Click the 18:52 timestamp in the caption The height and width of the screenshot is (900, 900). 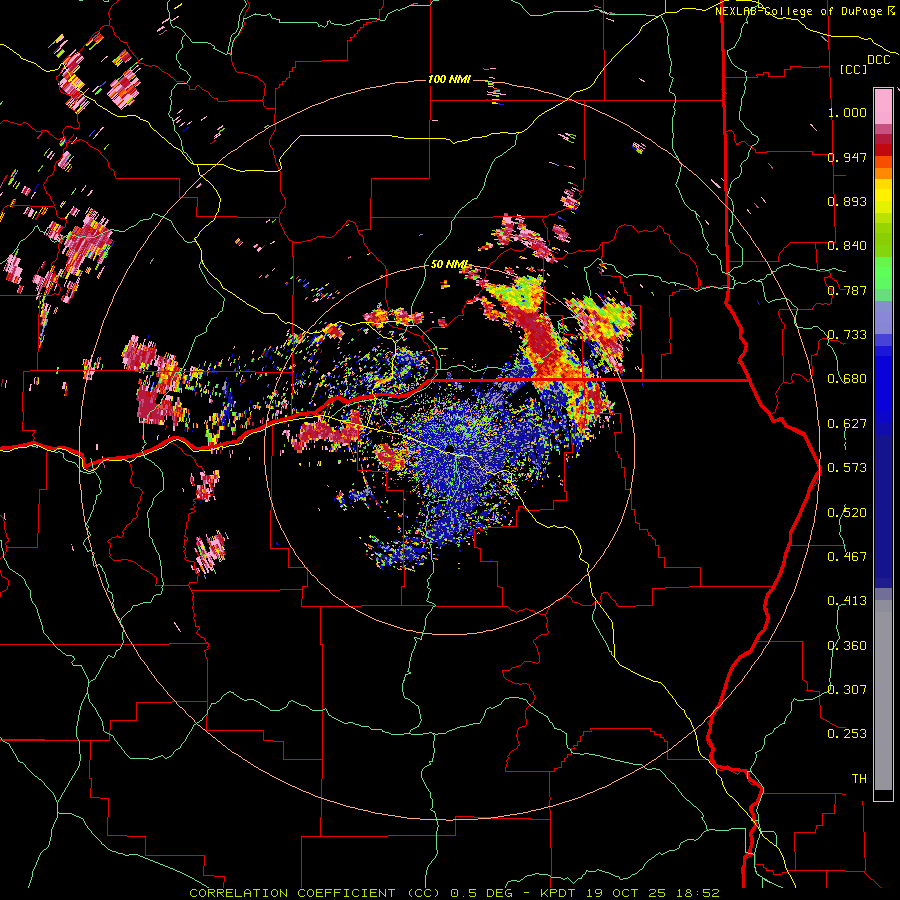pyautogui.click(x=700, y=893)
